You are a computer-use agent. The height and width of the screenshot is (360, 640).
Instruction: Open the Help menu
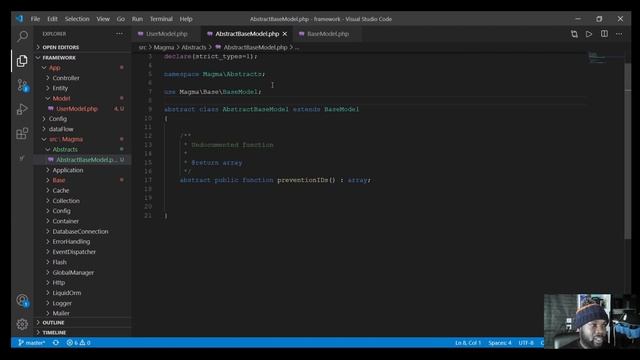(x=186, y=19)
